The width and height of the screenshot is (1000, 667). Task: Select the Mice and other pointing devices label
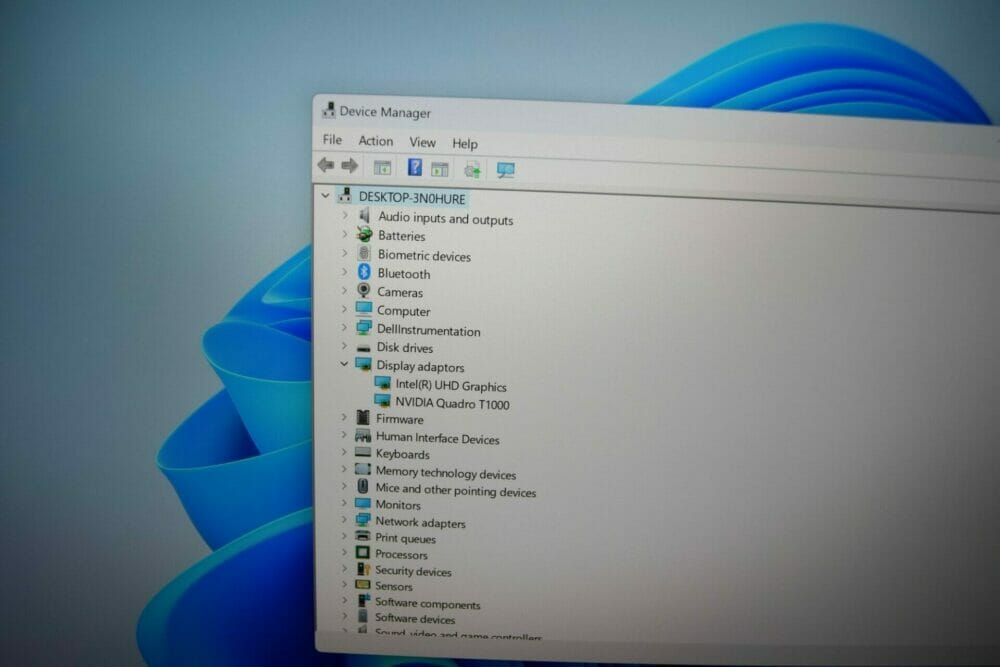tap(455, 490)
